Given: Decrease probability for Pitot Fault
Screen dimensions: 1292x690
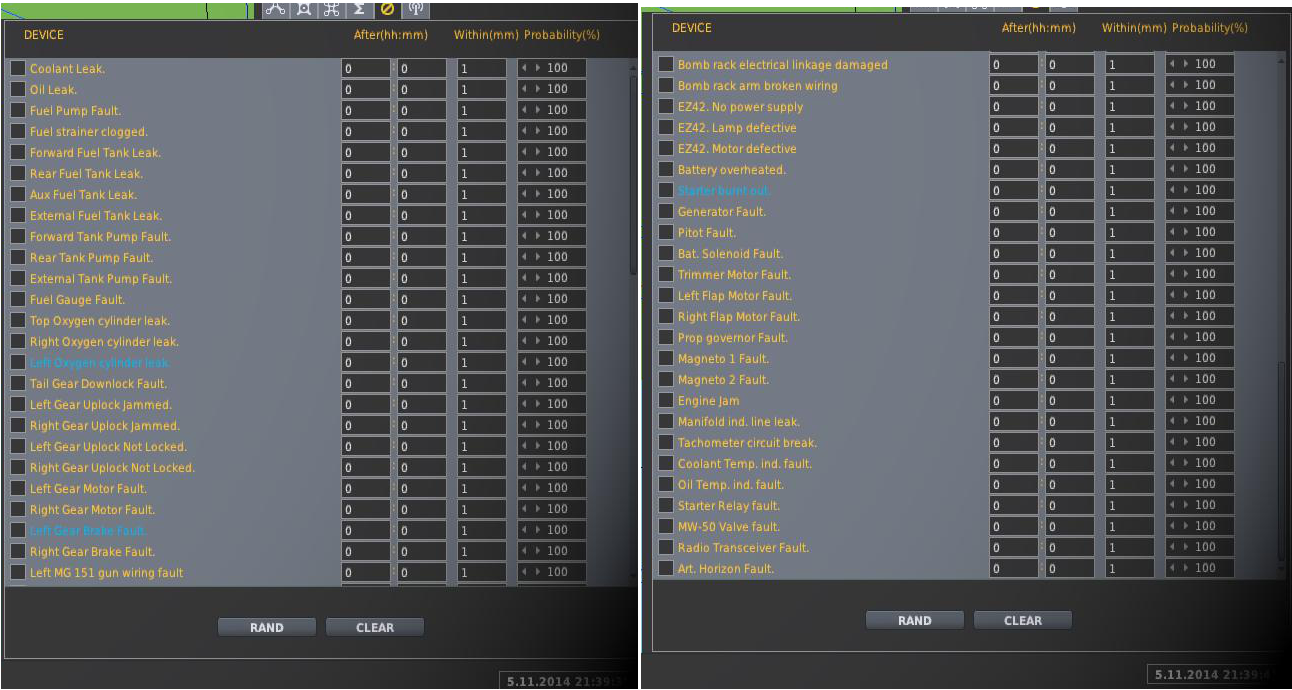Looking at the screenshot, I should click(x=1174, y=232).
